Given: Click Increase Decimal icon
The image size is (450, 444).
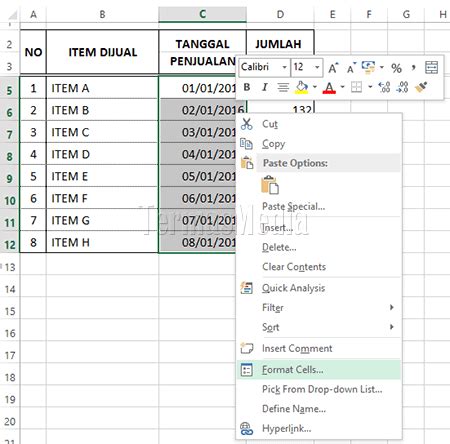Looking at the screenshot, I should click(384, 87).
